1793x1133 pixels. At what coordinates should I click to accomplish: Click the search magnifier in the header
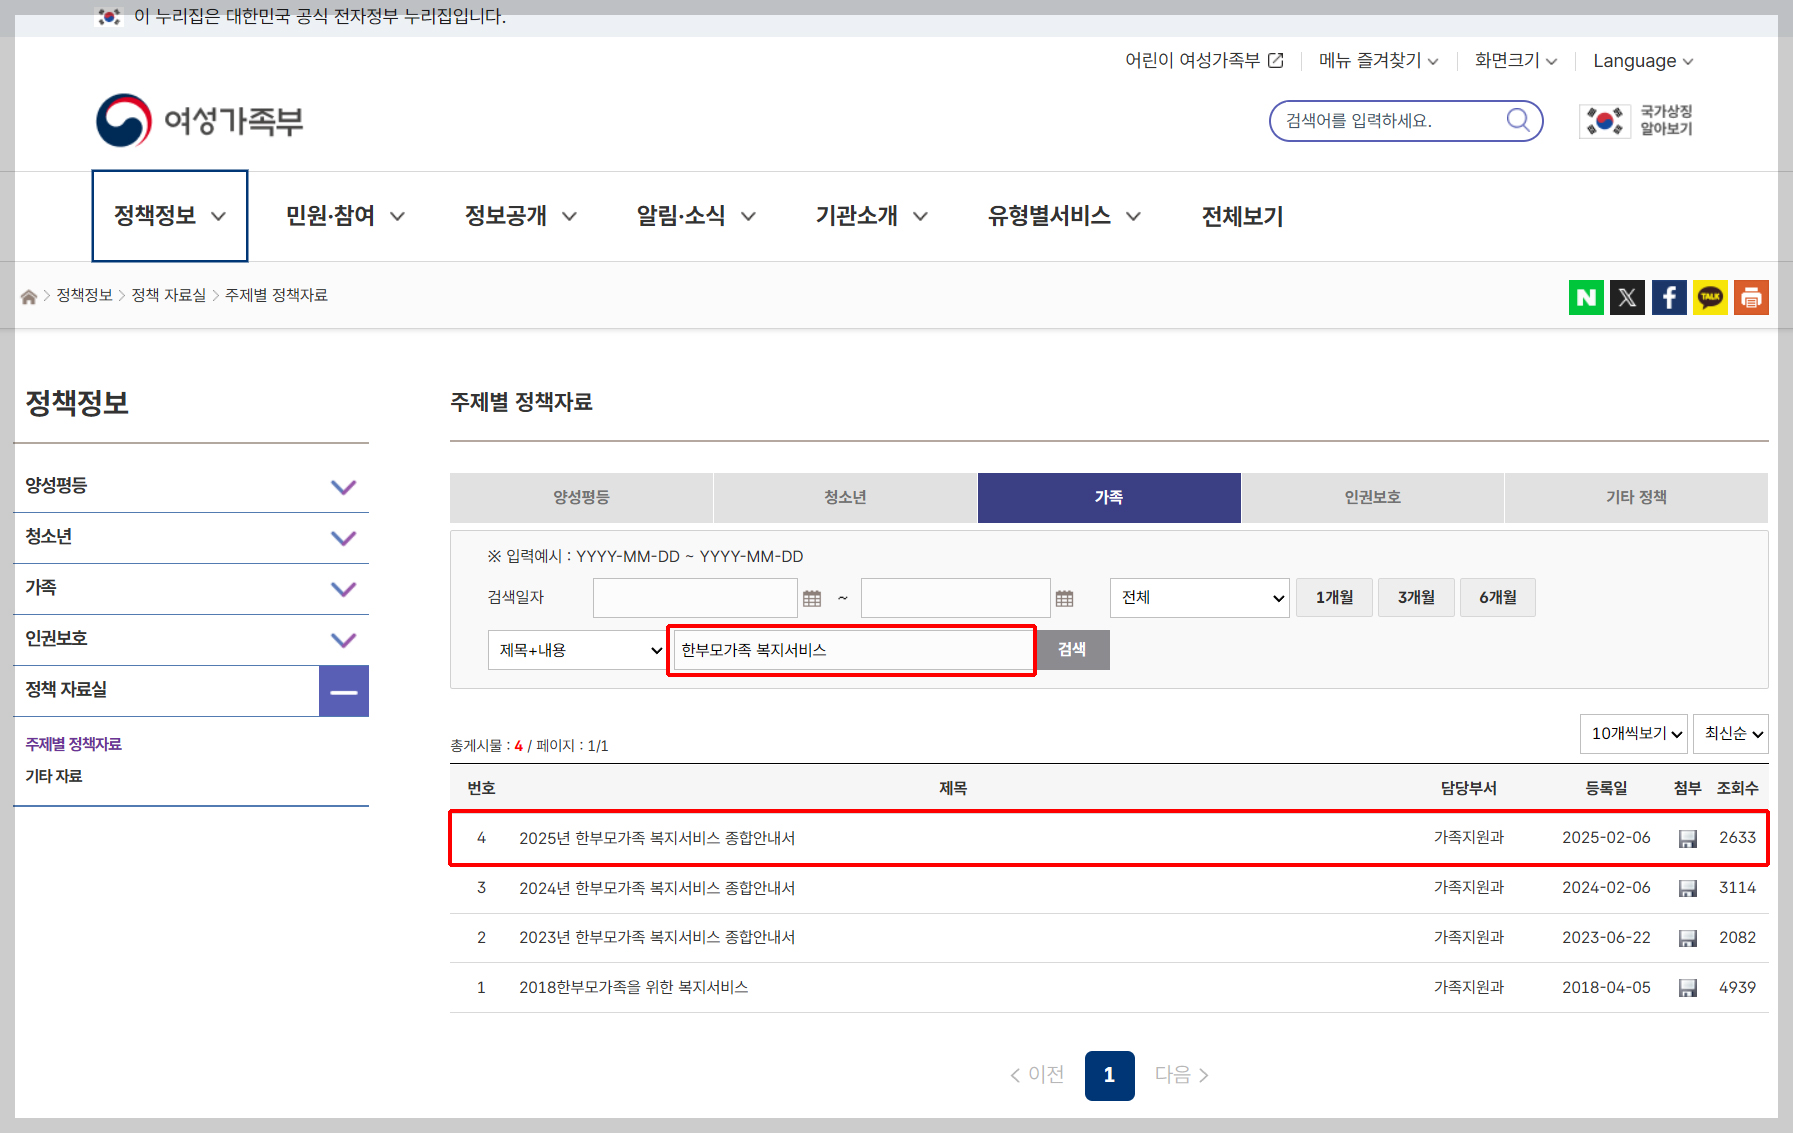[x=1518, y=120]
